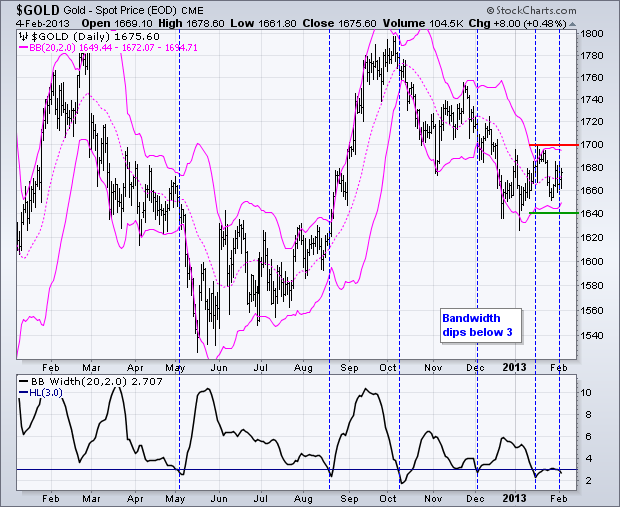This screenshot has height=507, width=620.
Task: Click the 2013 label under the price panel
Action: point(514,367)
